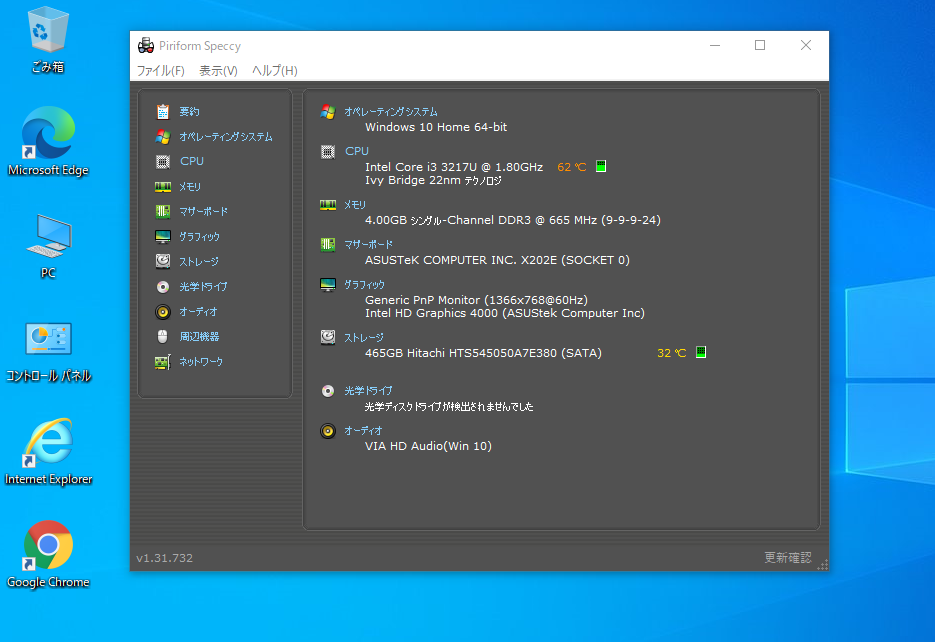
Task: Click the Intel Core i3 3217U text
Action: [454, 167]
